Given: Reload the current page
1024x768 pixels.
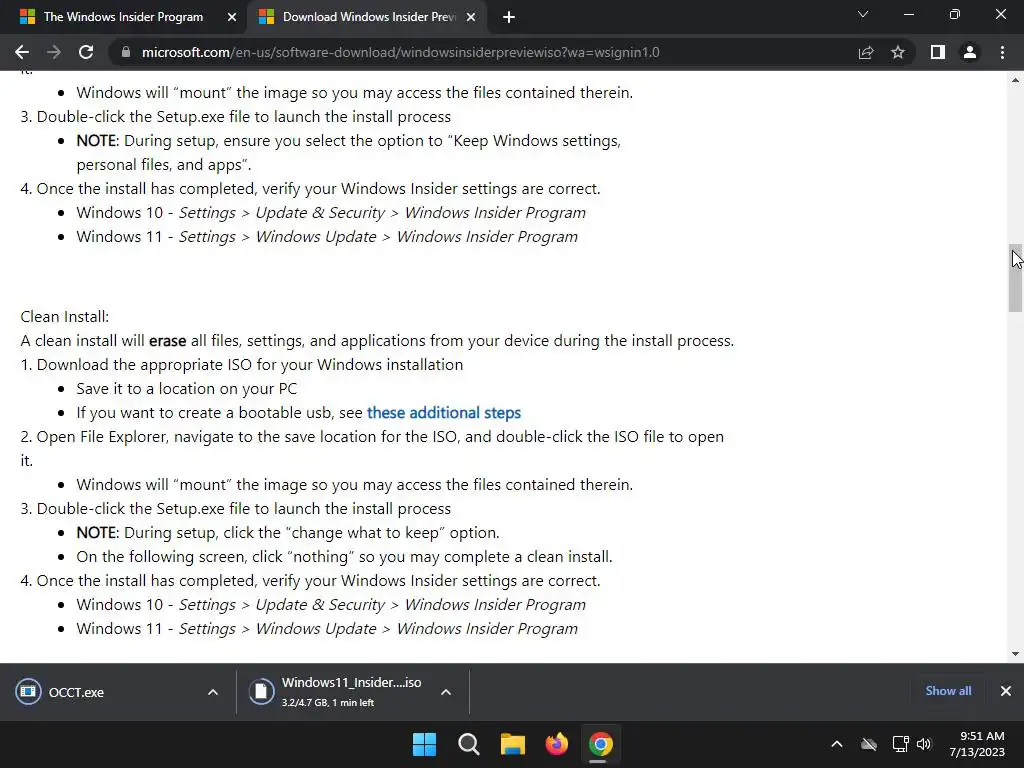Looking at the screenshot, I should tap(86, 52).
